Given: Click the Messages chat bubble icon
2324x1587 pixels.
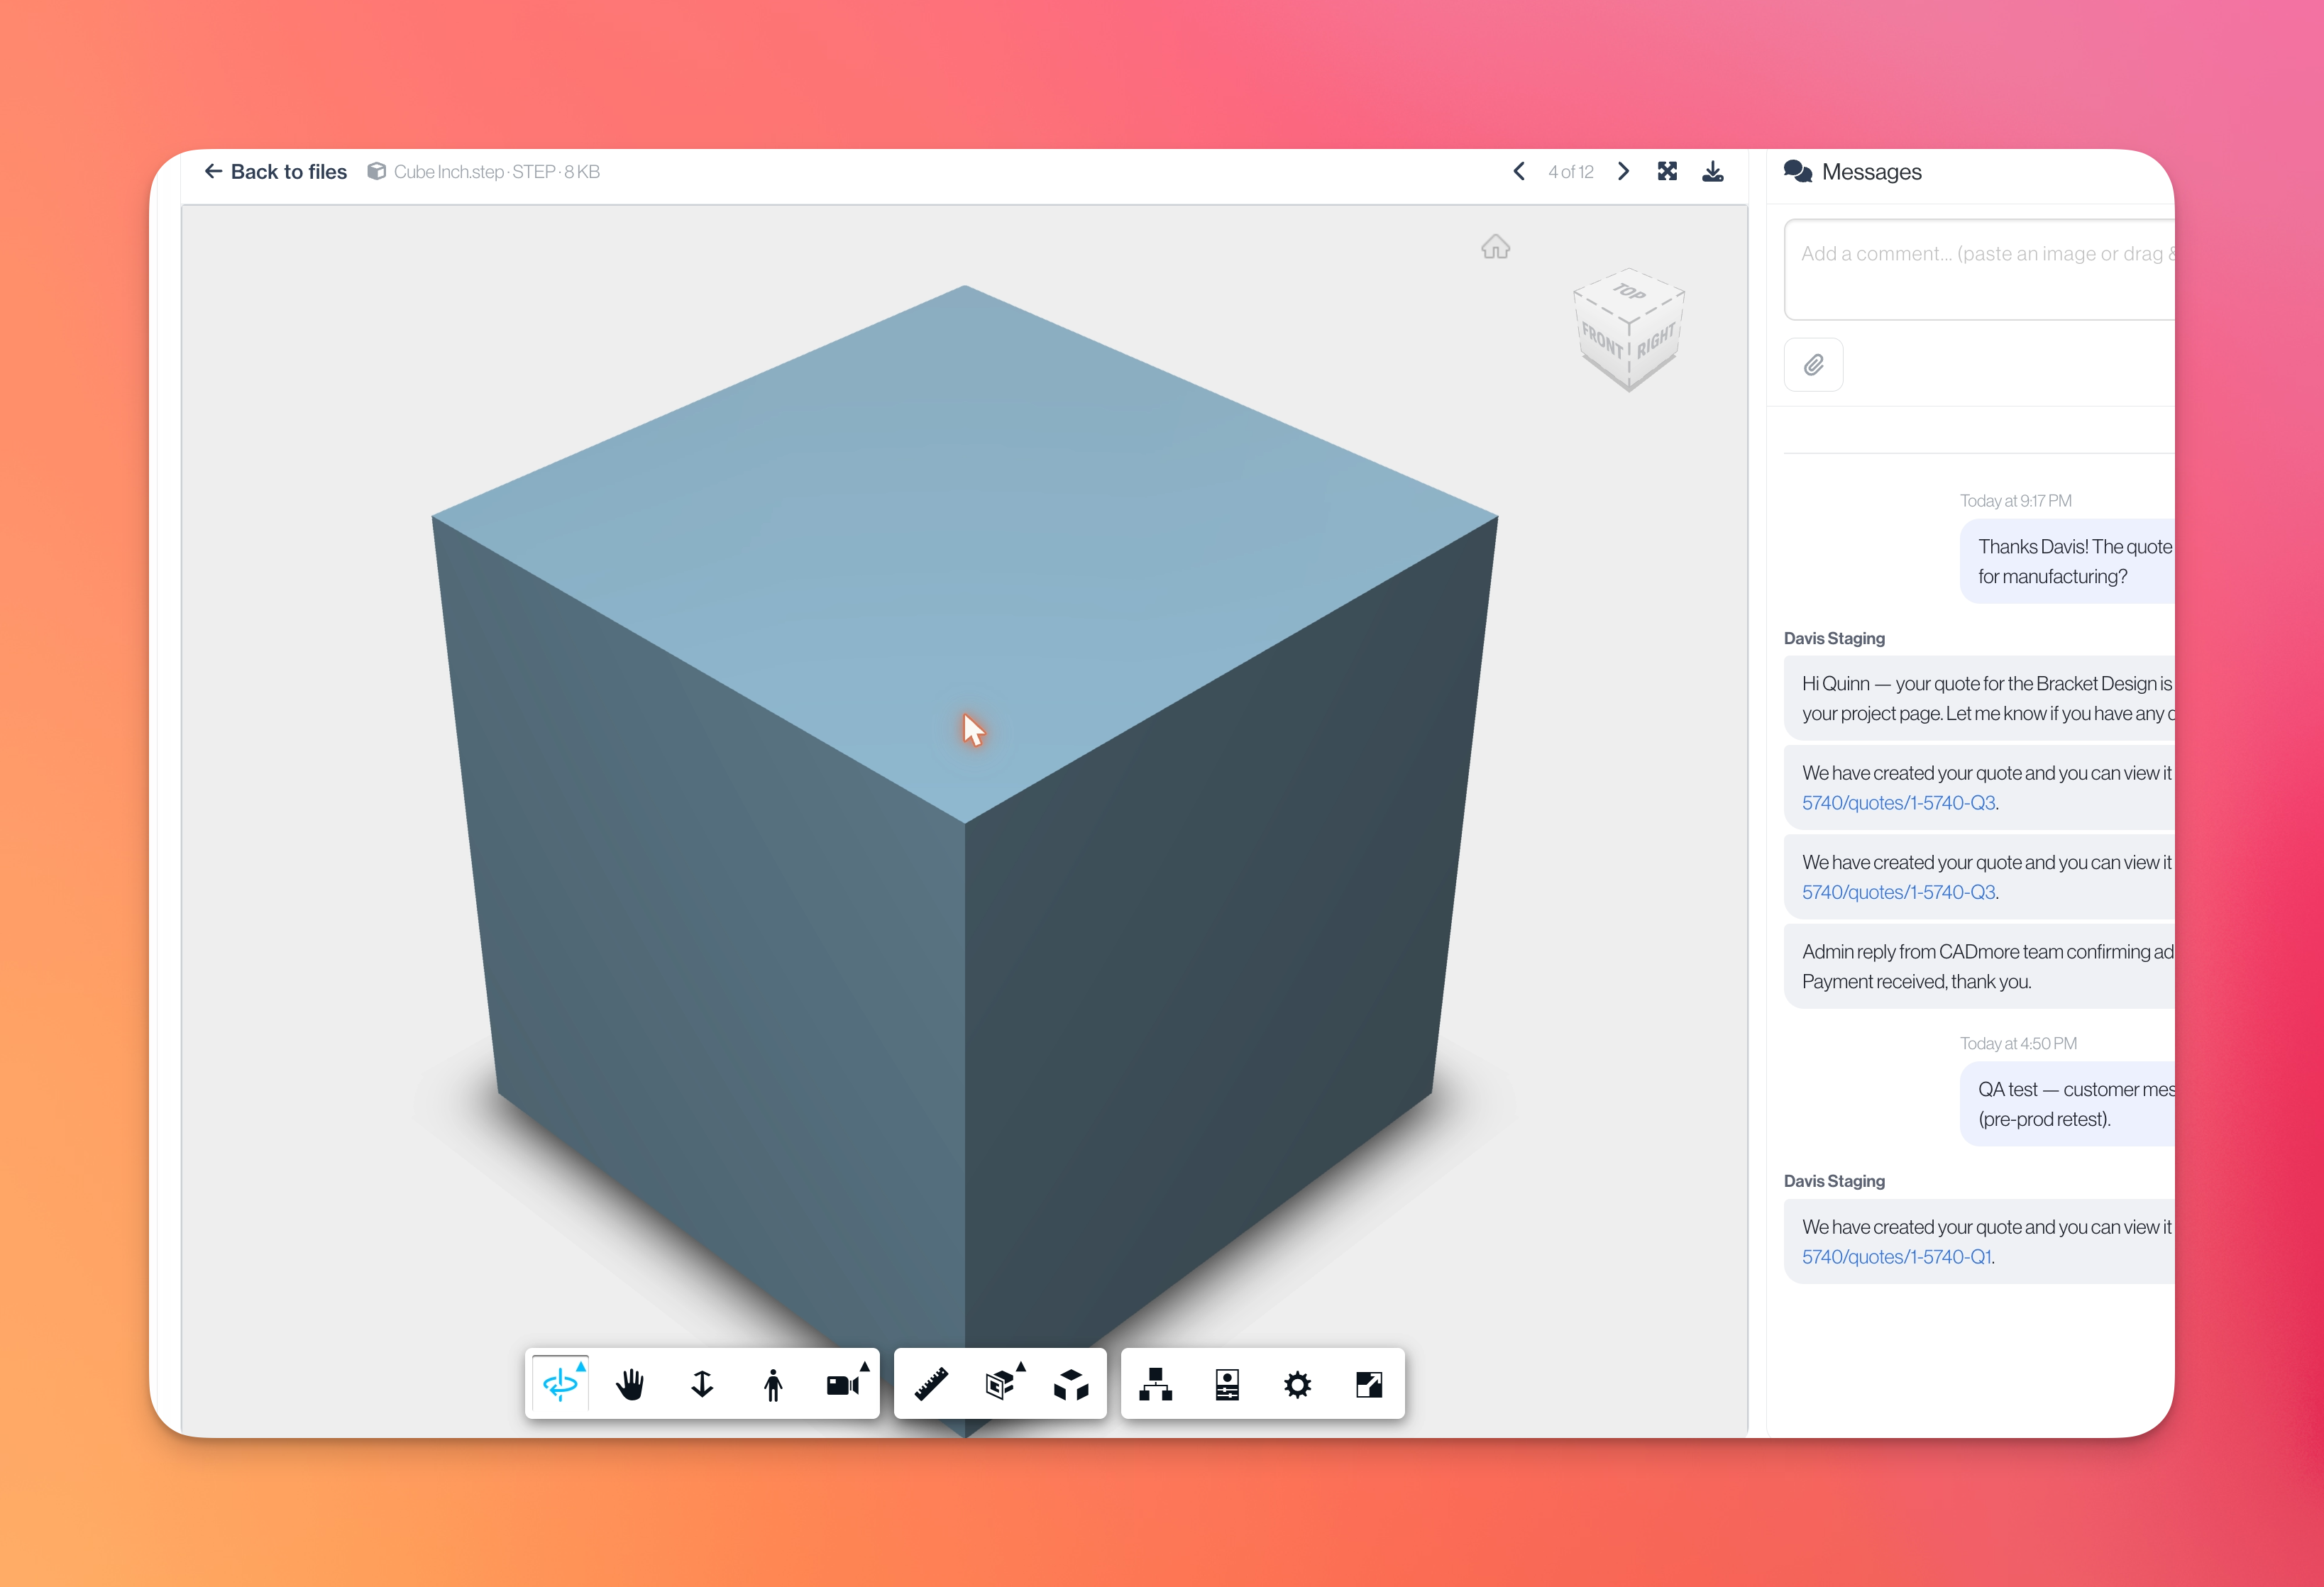Looking at the screenshot, I should [1798, 171].
